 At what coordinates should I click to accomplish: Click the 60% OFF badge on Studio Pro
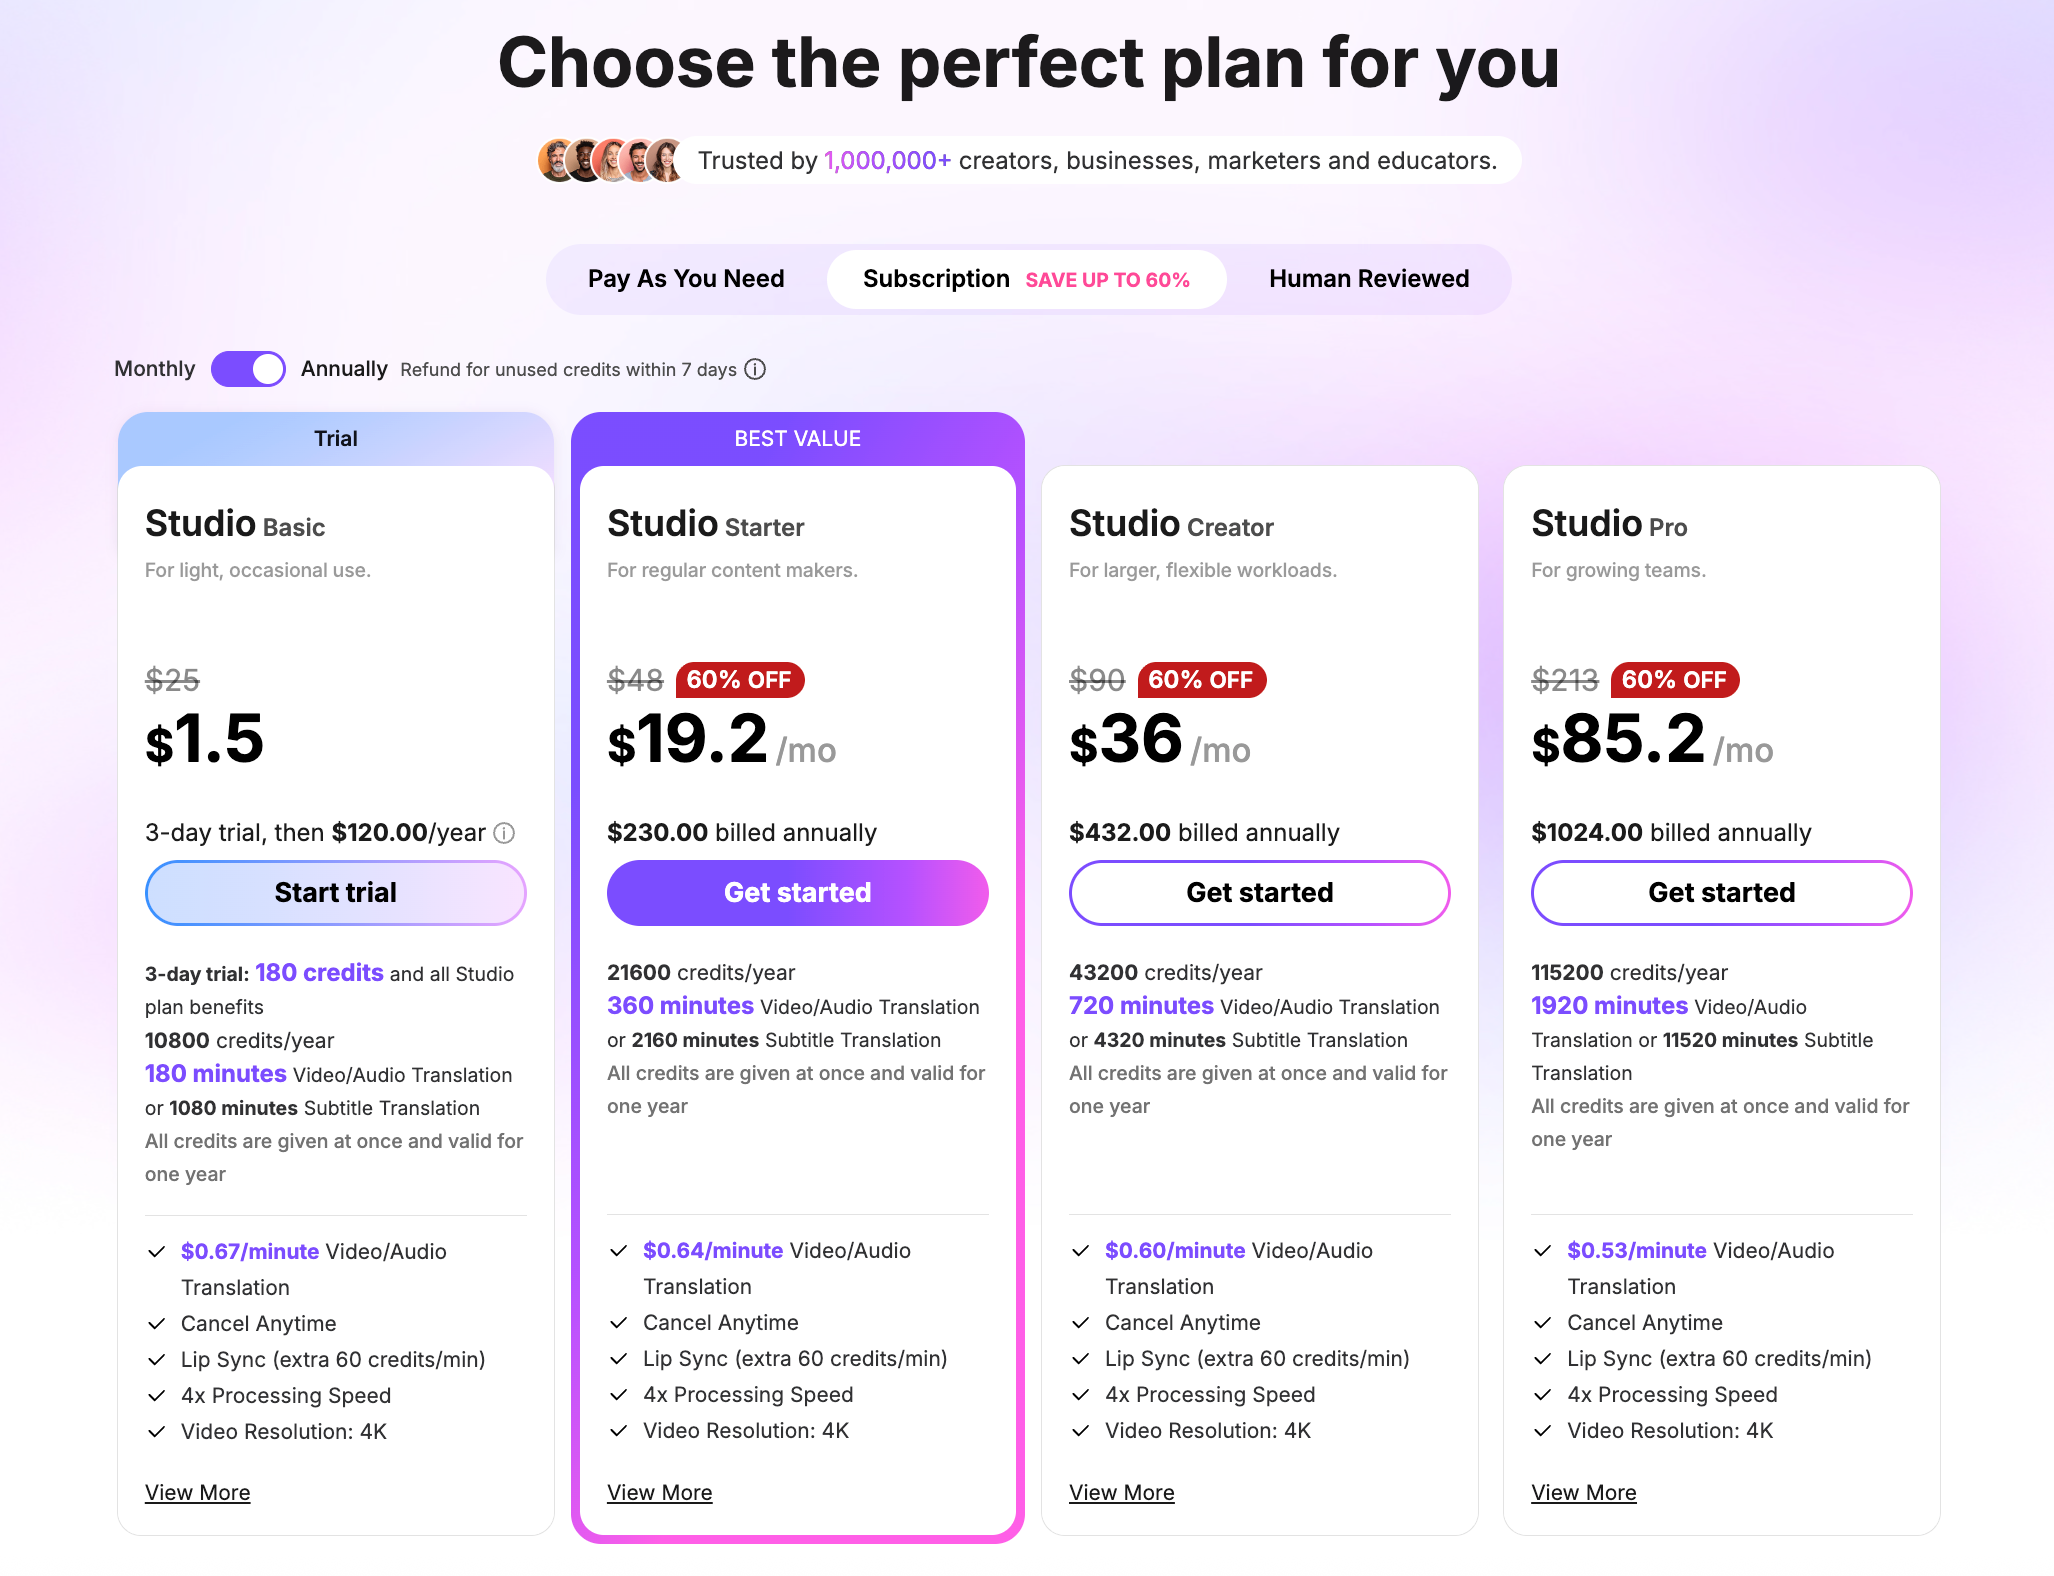[1674, 680]
